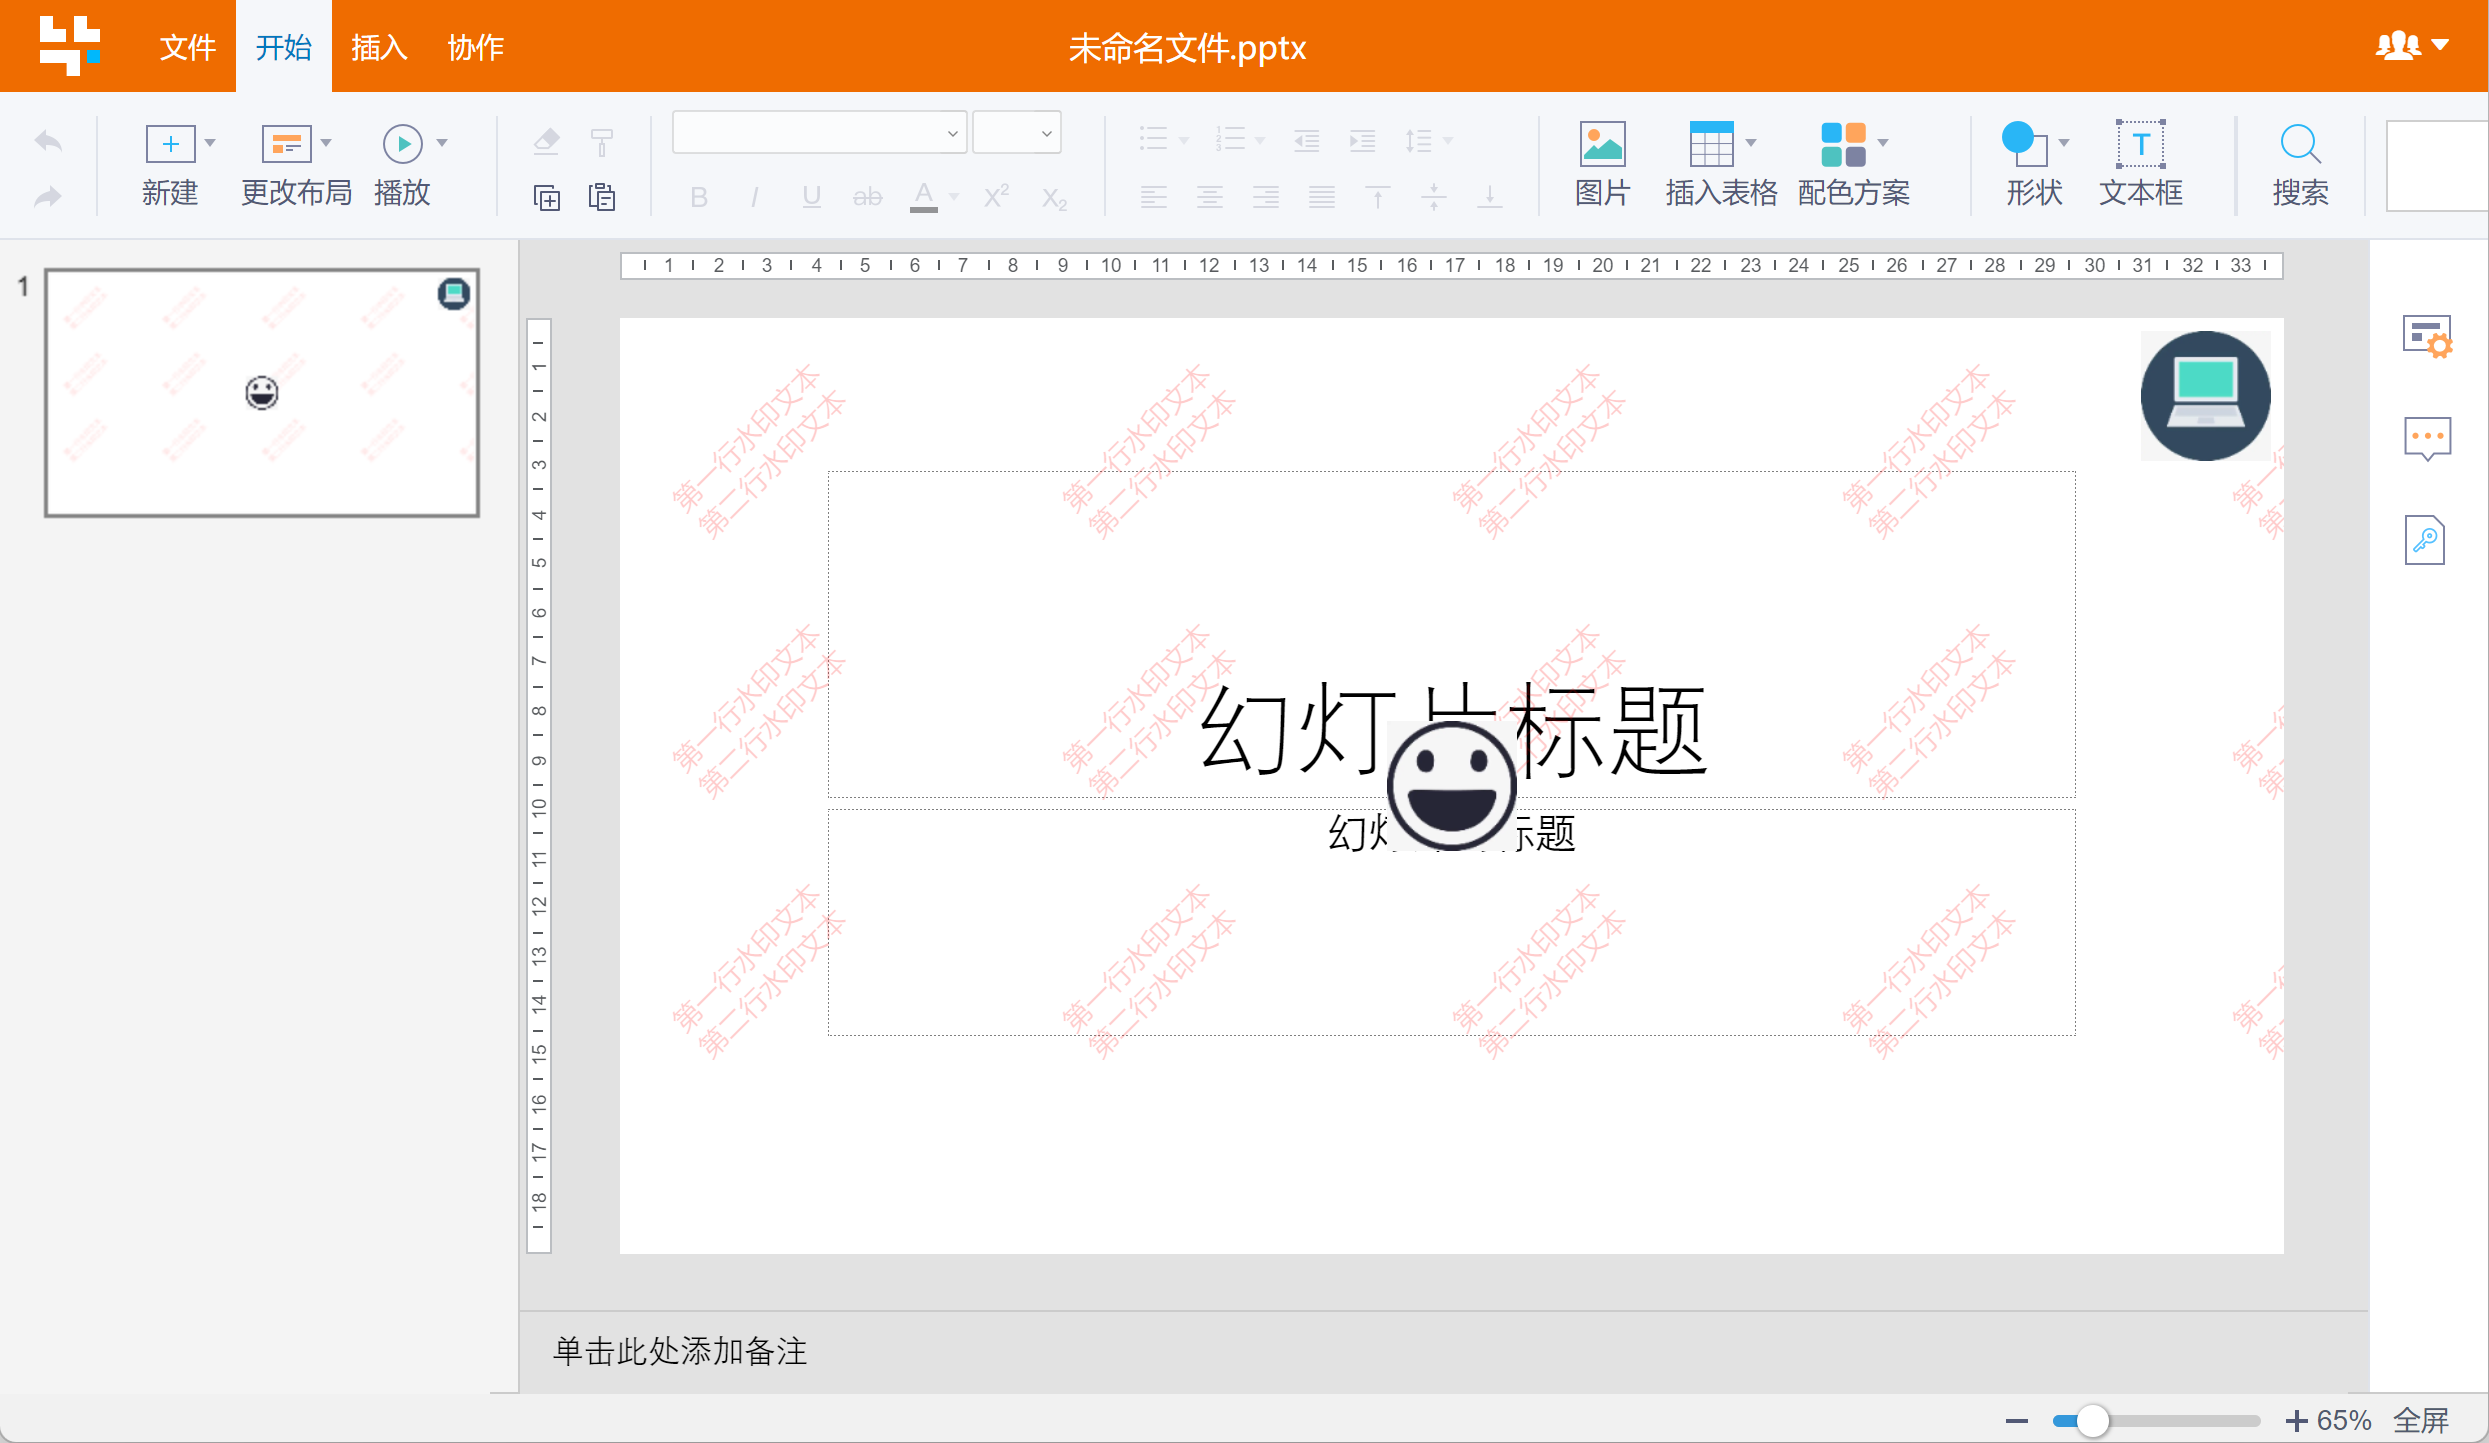Image resolution: width=2489 pixels, height=1443 pixels.
Task: Click the 形状 shapes icon
Action: click(2024, 143)
